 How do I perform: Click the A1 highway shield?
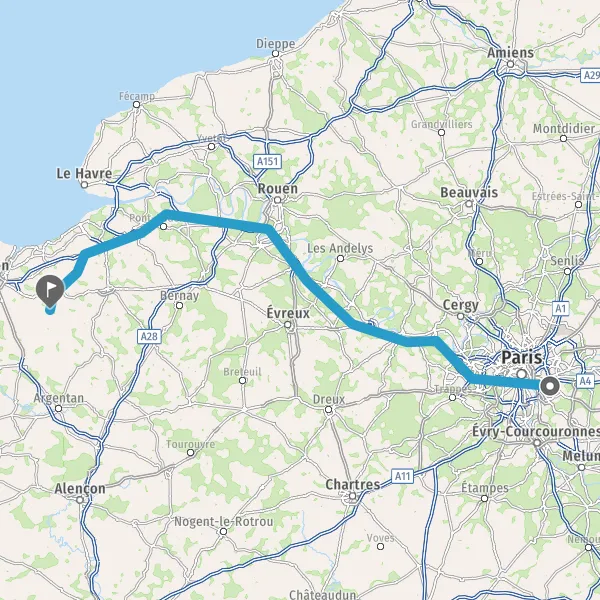(560, 308)
